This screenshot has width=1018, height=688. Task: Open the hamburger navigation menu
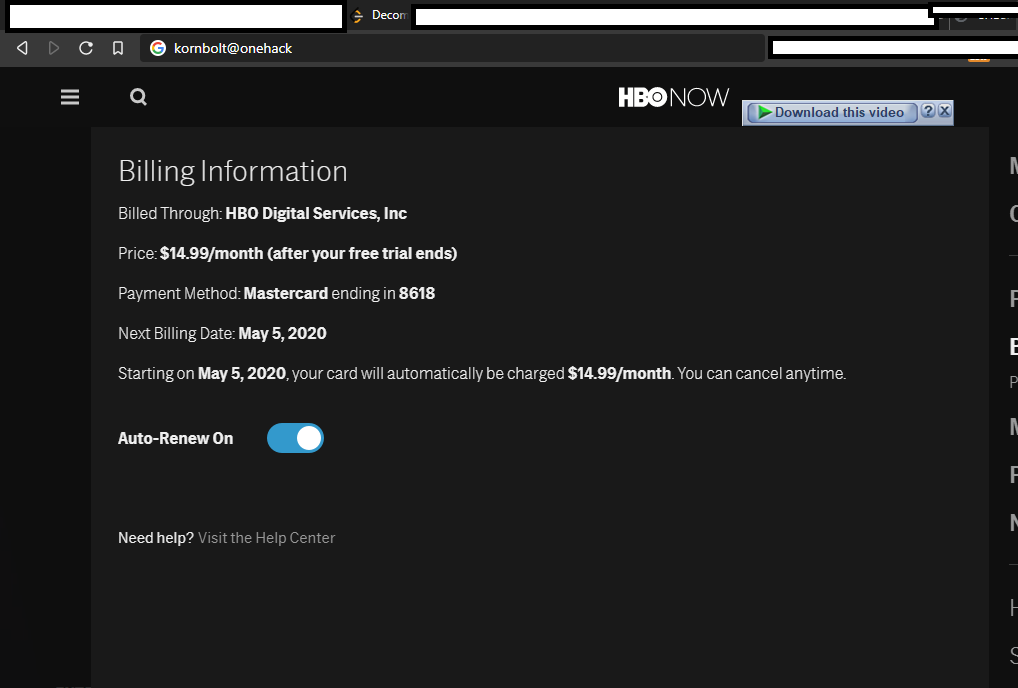point(70,97)
